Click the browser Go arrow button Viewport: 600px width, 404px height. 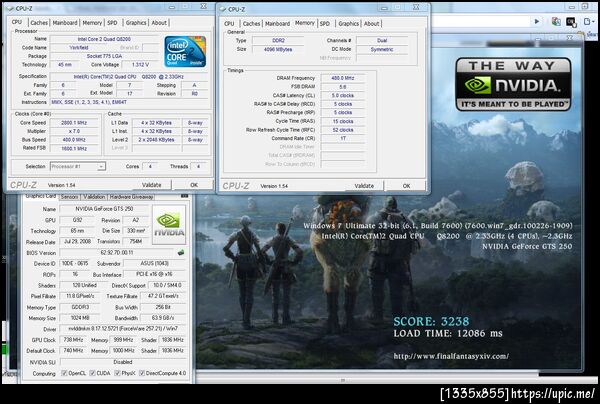[537, 22]
